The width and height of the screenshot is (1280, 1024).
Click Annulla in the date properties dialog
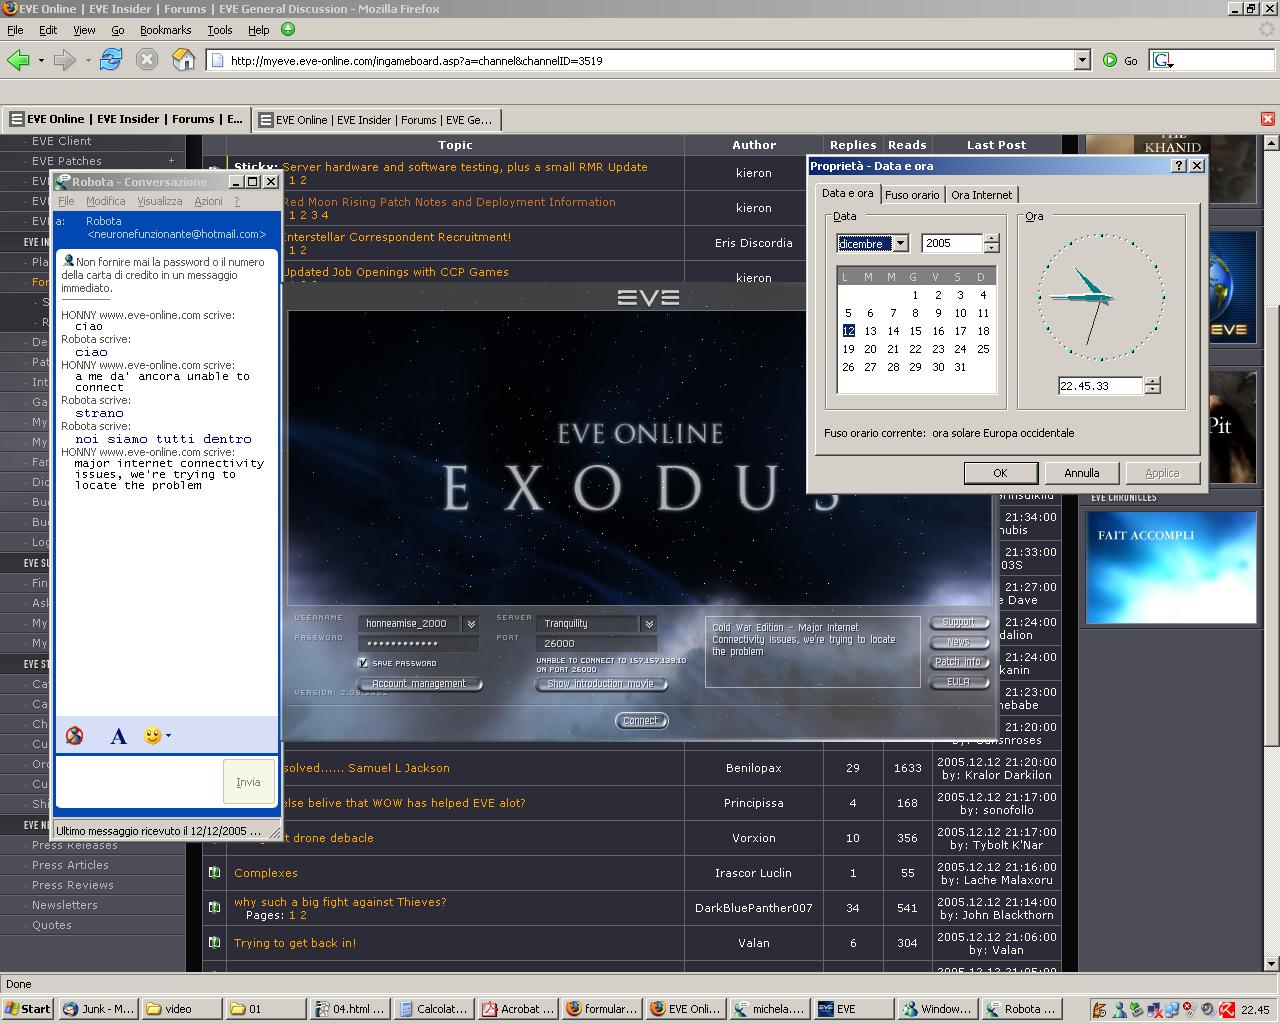[1081, 473]
